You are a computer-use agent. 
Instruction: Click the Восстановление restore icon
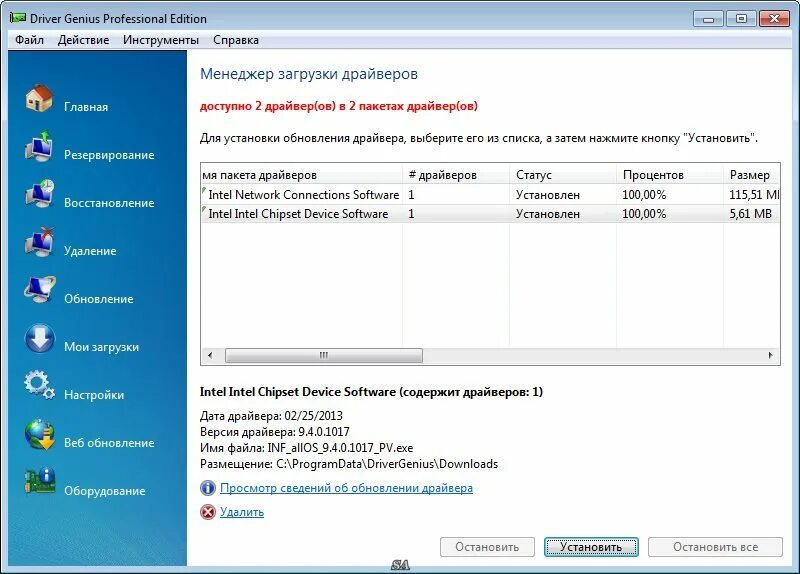click(x=39, y=194)
